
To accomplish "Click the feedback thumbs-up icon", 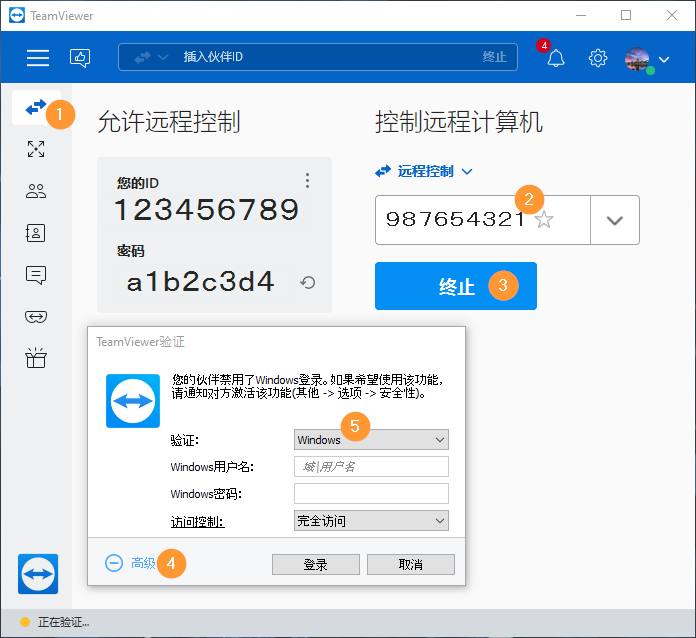I will coord(80,58).
